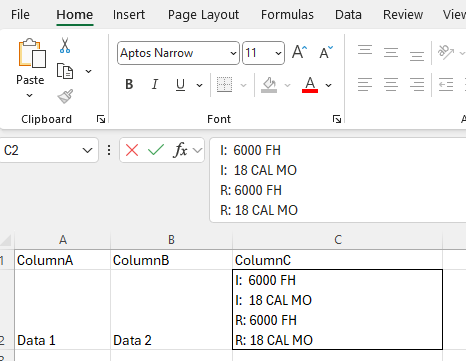Image resolution: width=466 pixels, height=361 pixels.
Task: Confirm entry with green checkmark
Action: 156,150
